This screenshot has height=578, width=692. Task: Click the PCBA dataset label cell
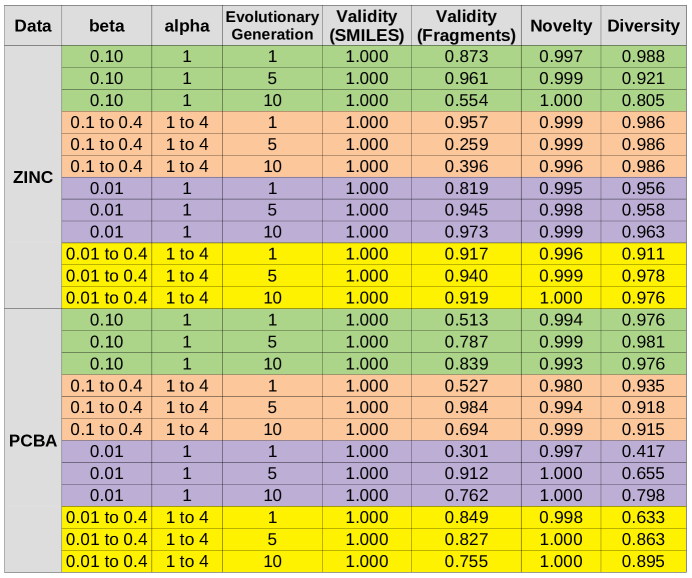[x=33, y=440]
